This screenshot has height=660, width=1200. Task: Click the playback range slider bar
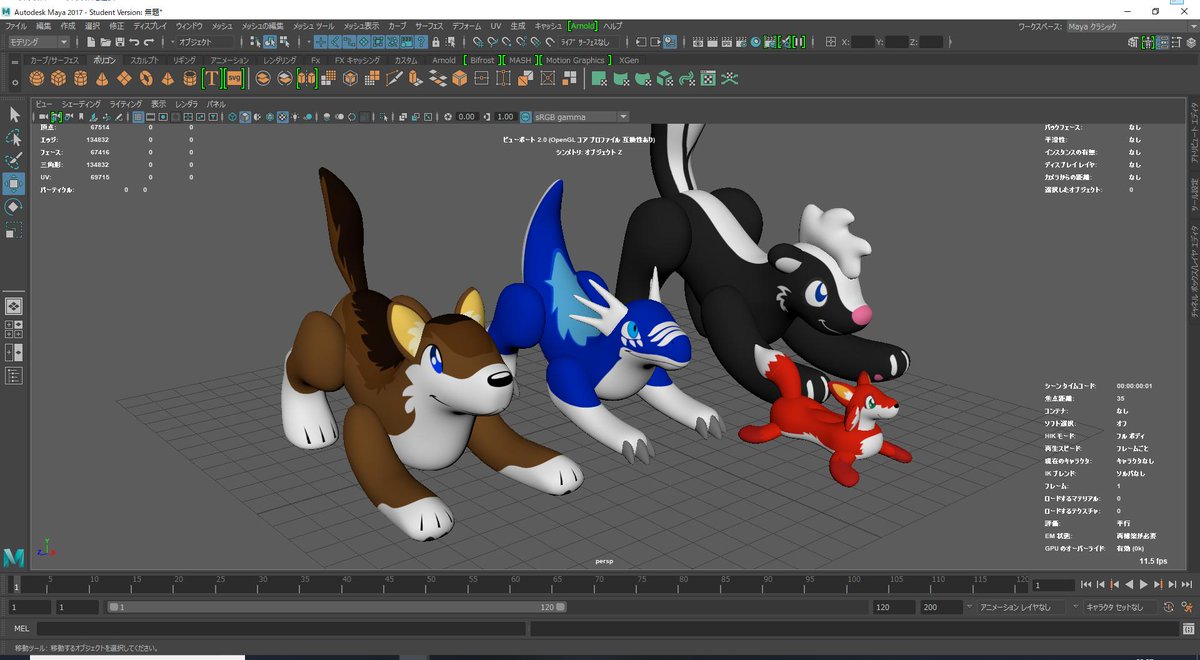337,607
